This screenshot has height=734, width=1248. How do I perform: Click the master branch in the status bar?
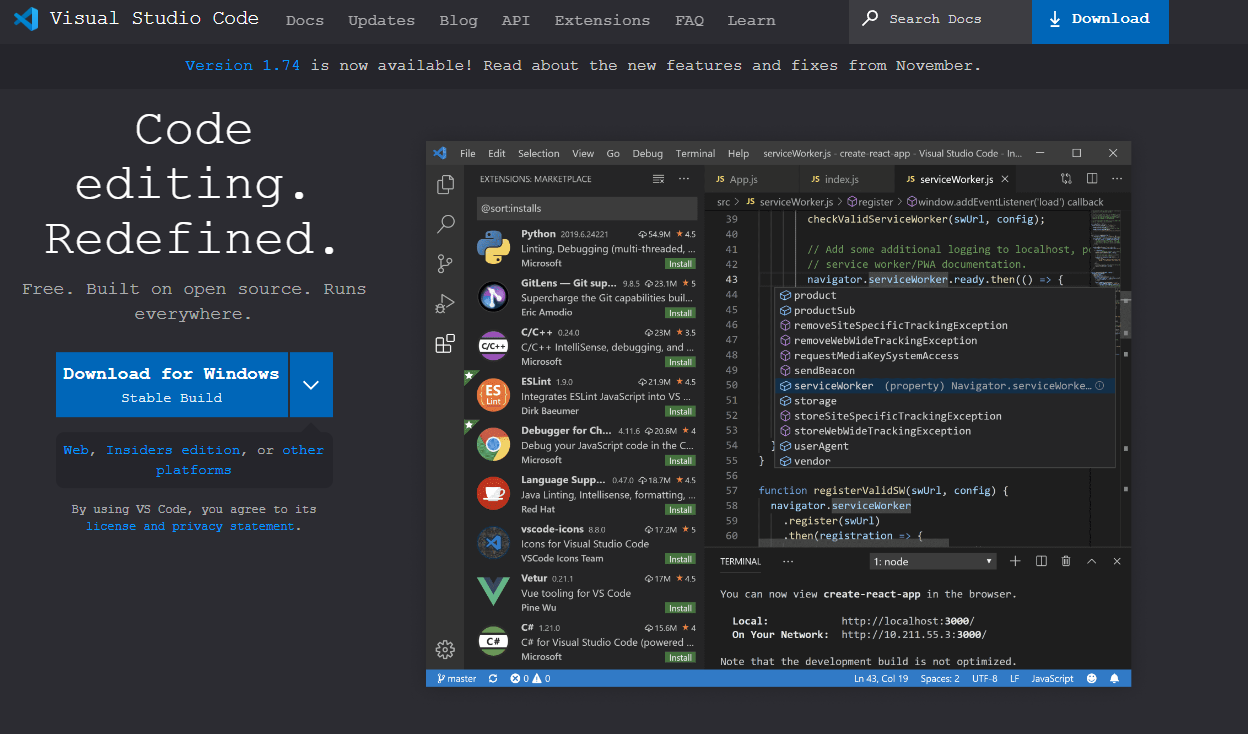click(x=455, y=678)
